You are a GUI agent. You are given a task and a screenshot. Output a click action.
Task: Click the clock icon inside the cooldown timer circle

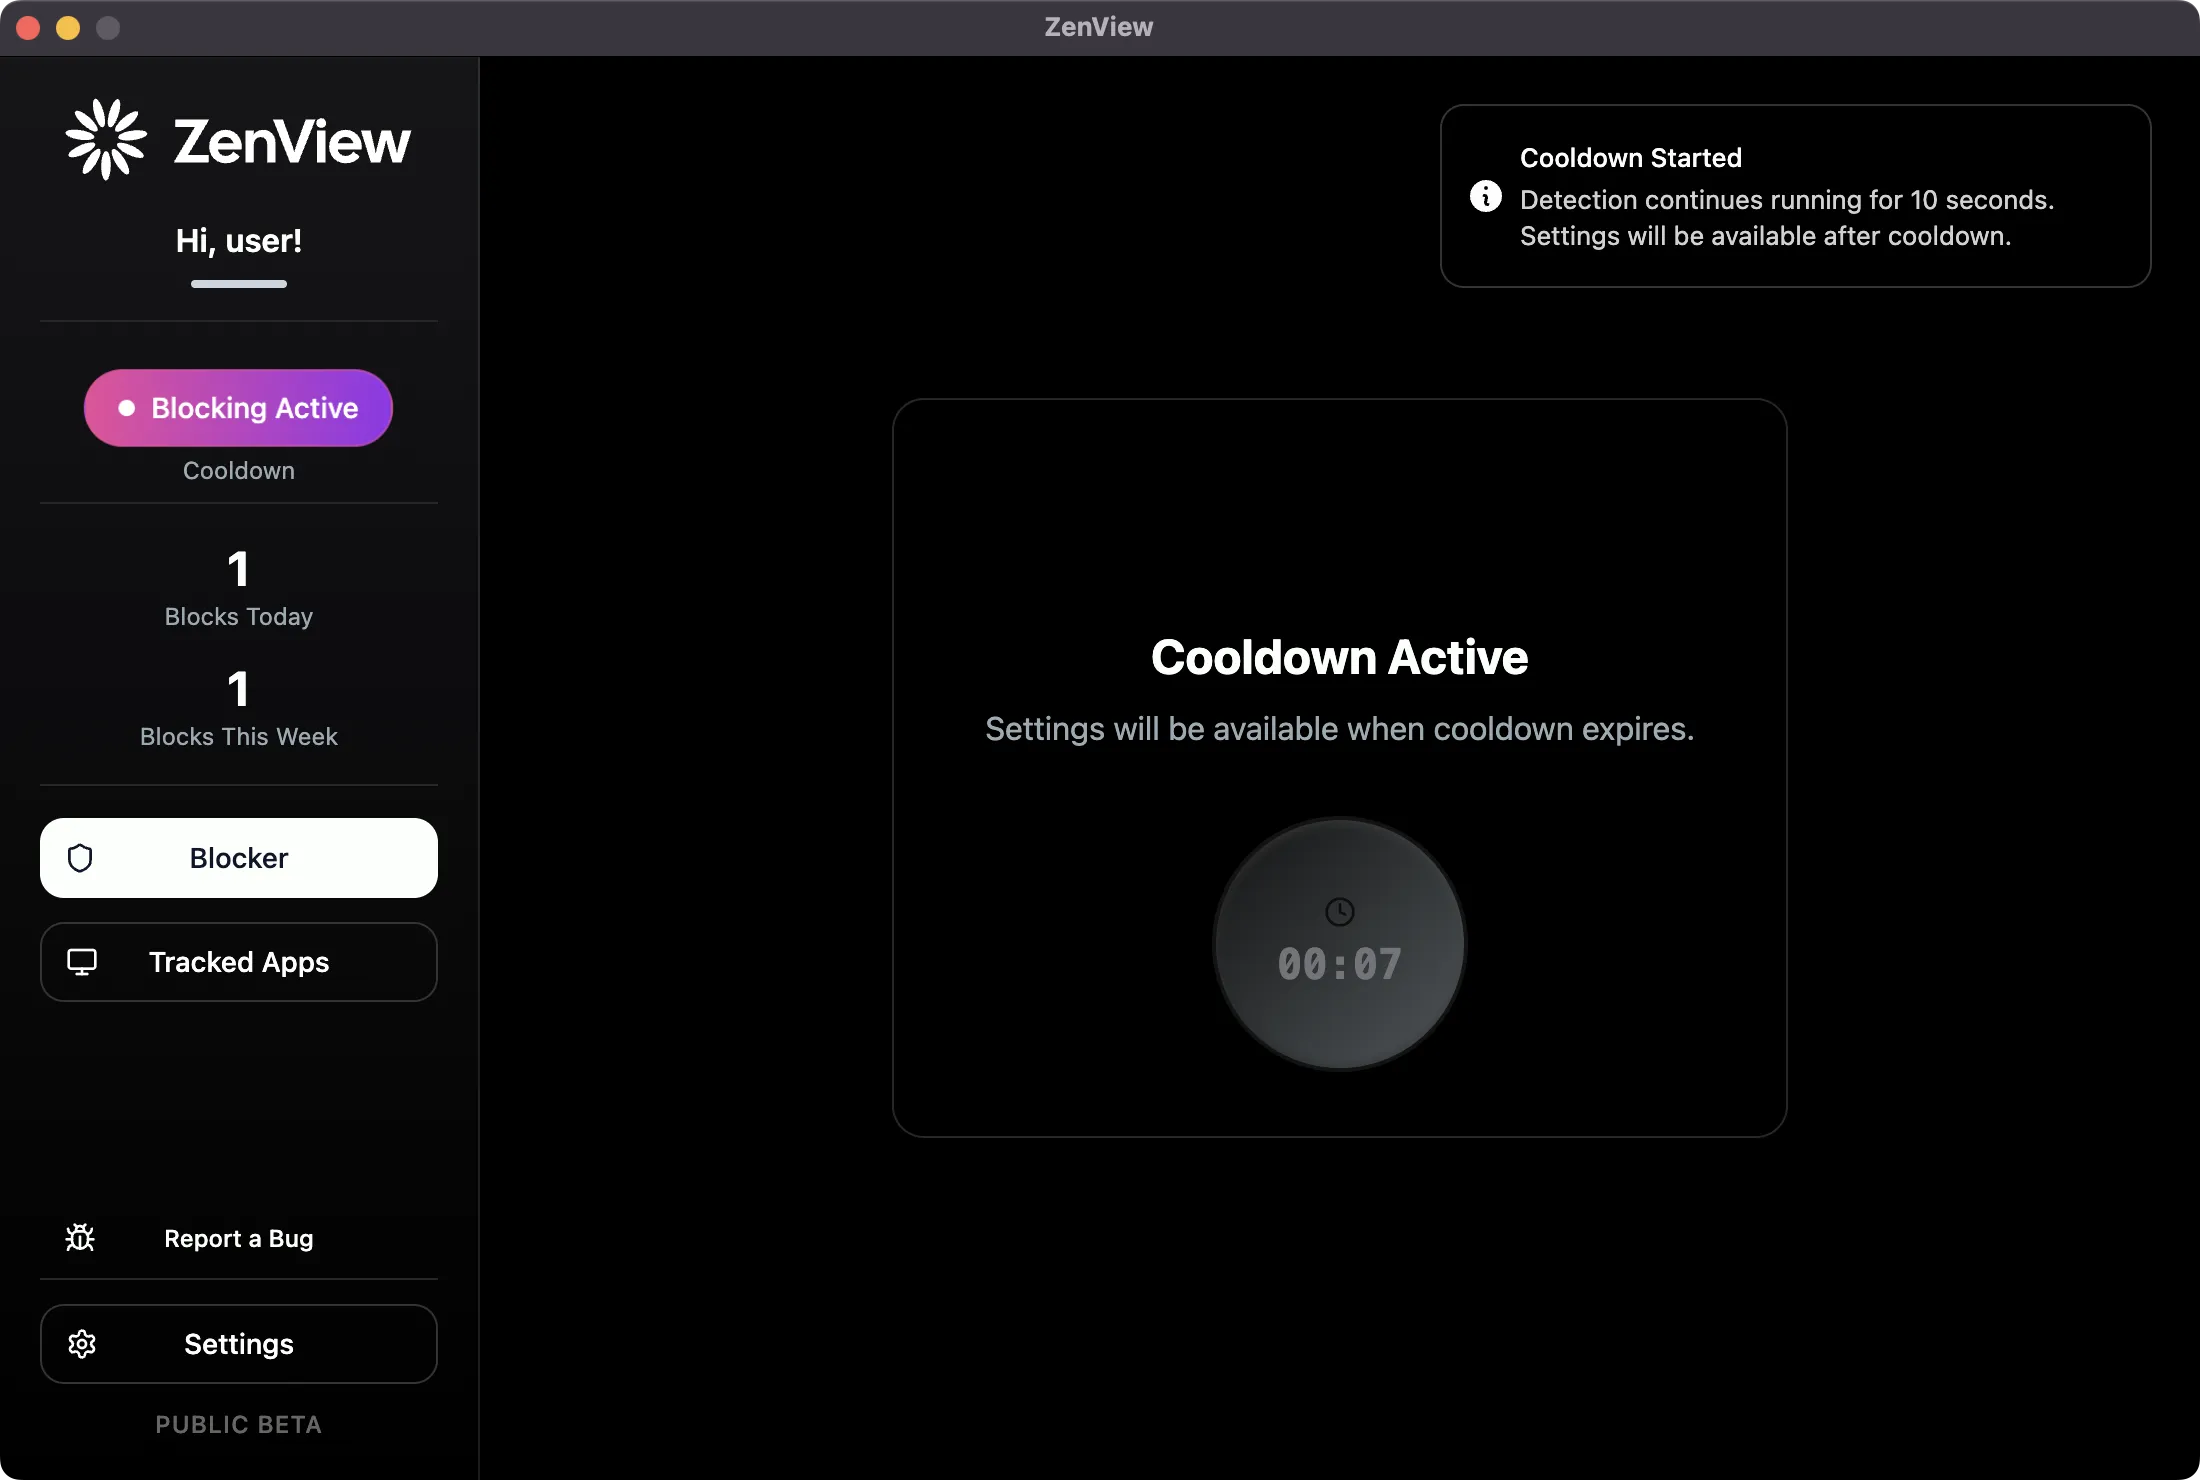1340,911
